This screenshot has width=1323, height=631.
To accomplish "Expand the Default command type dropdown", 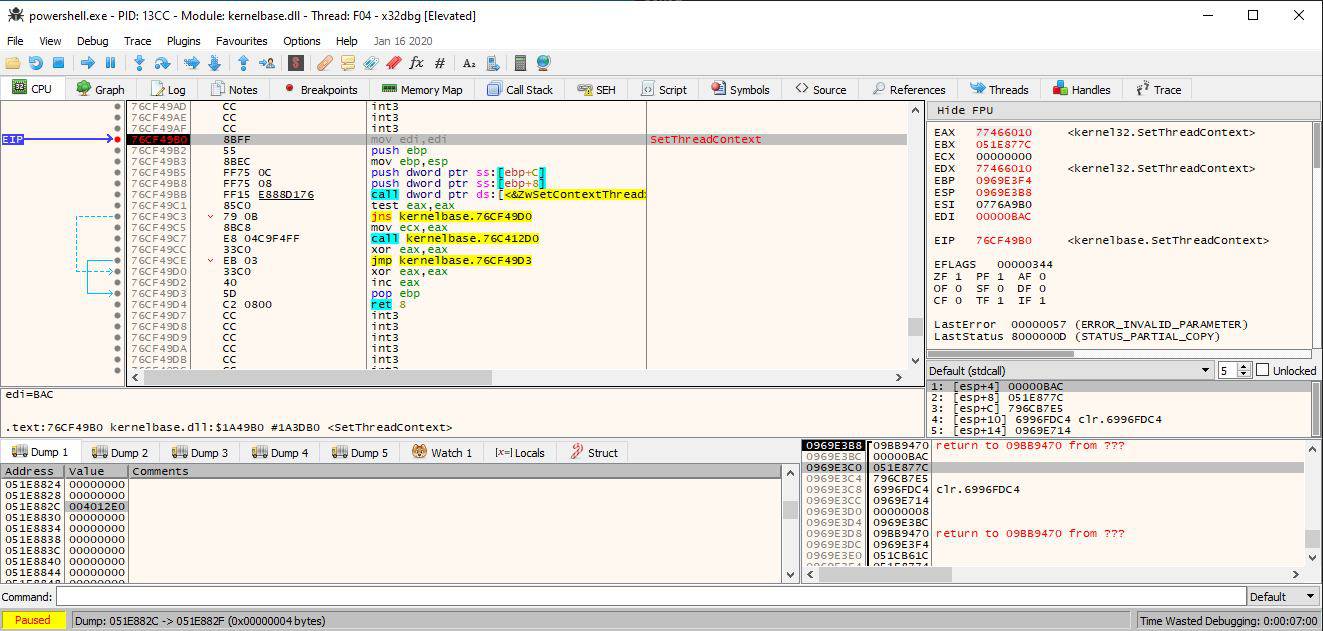I will click(1281, 597).
